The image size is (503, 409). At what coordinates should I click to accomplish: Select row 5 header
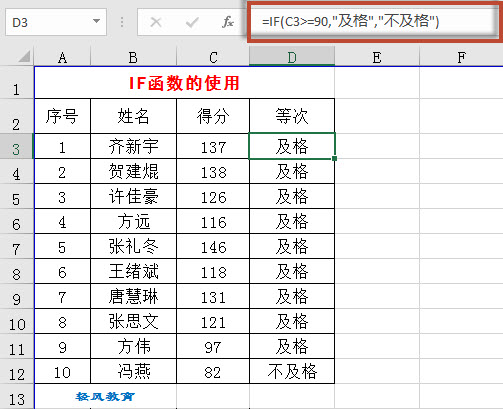tap(17, 196)
